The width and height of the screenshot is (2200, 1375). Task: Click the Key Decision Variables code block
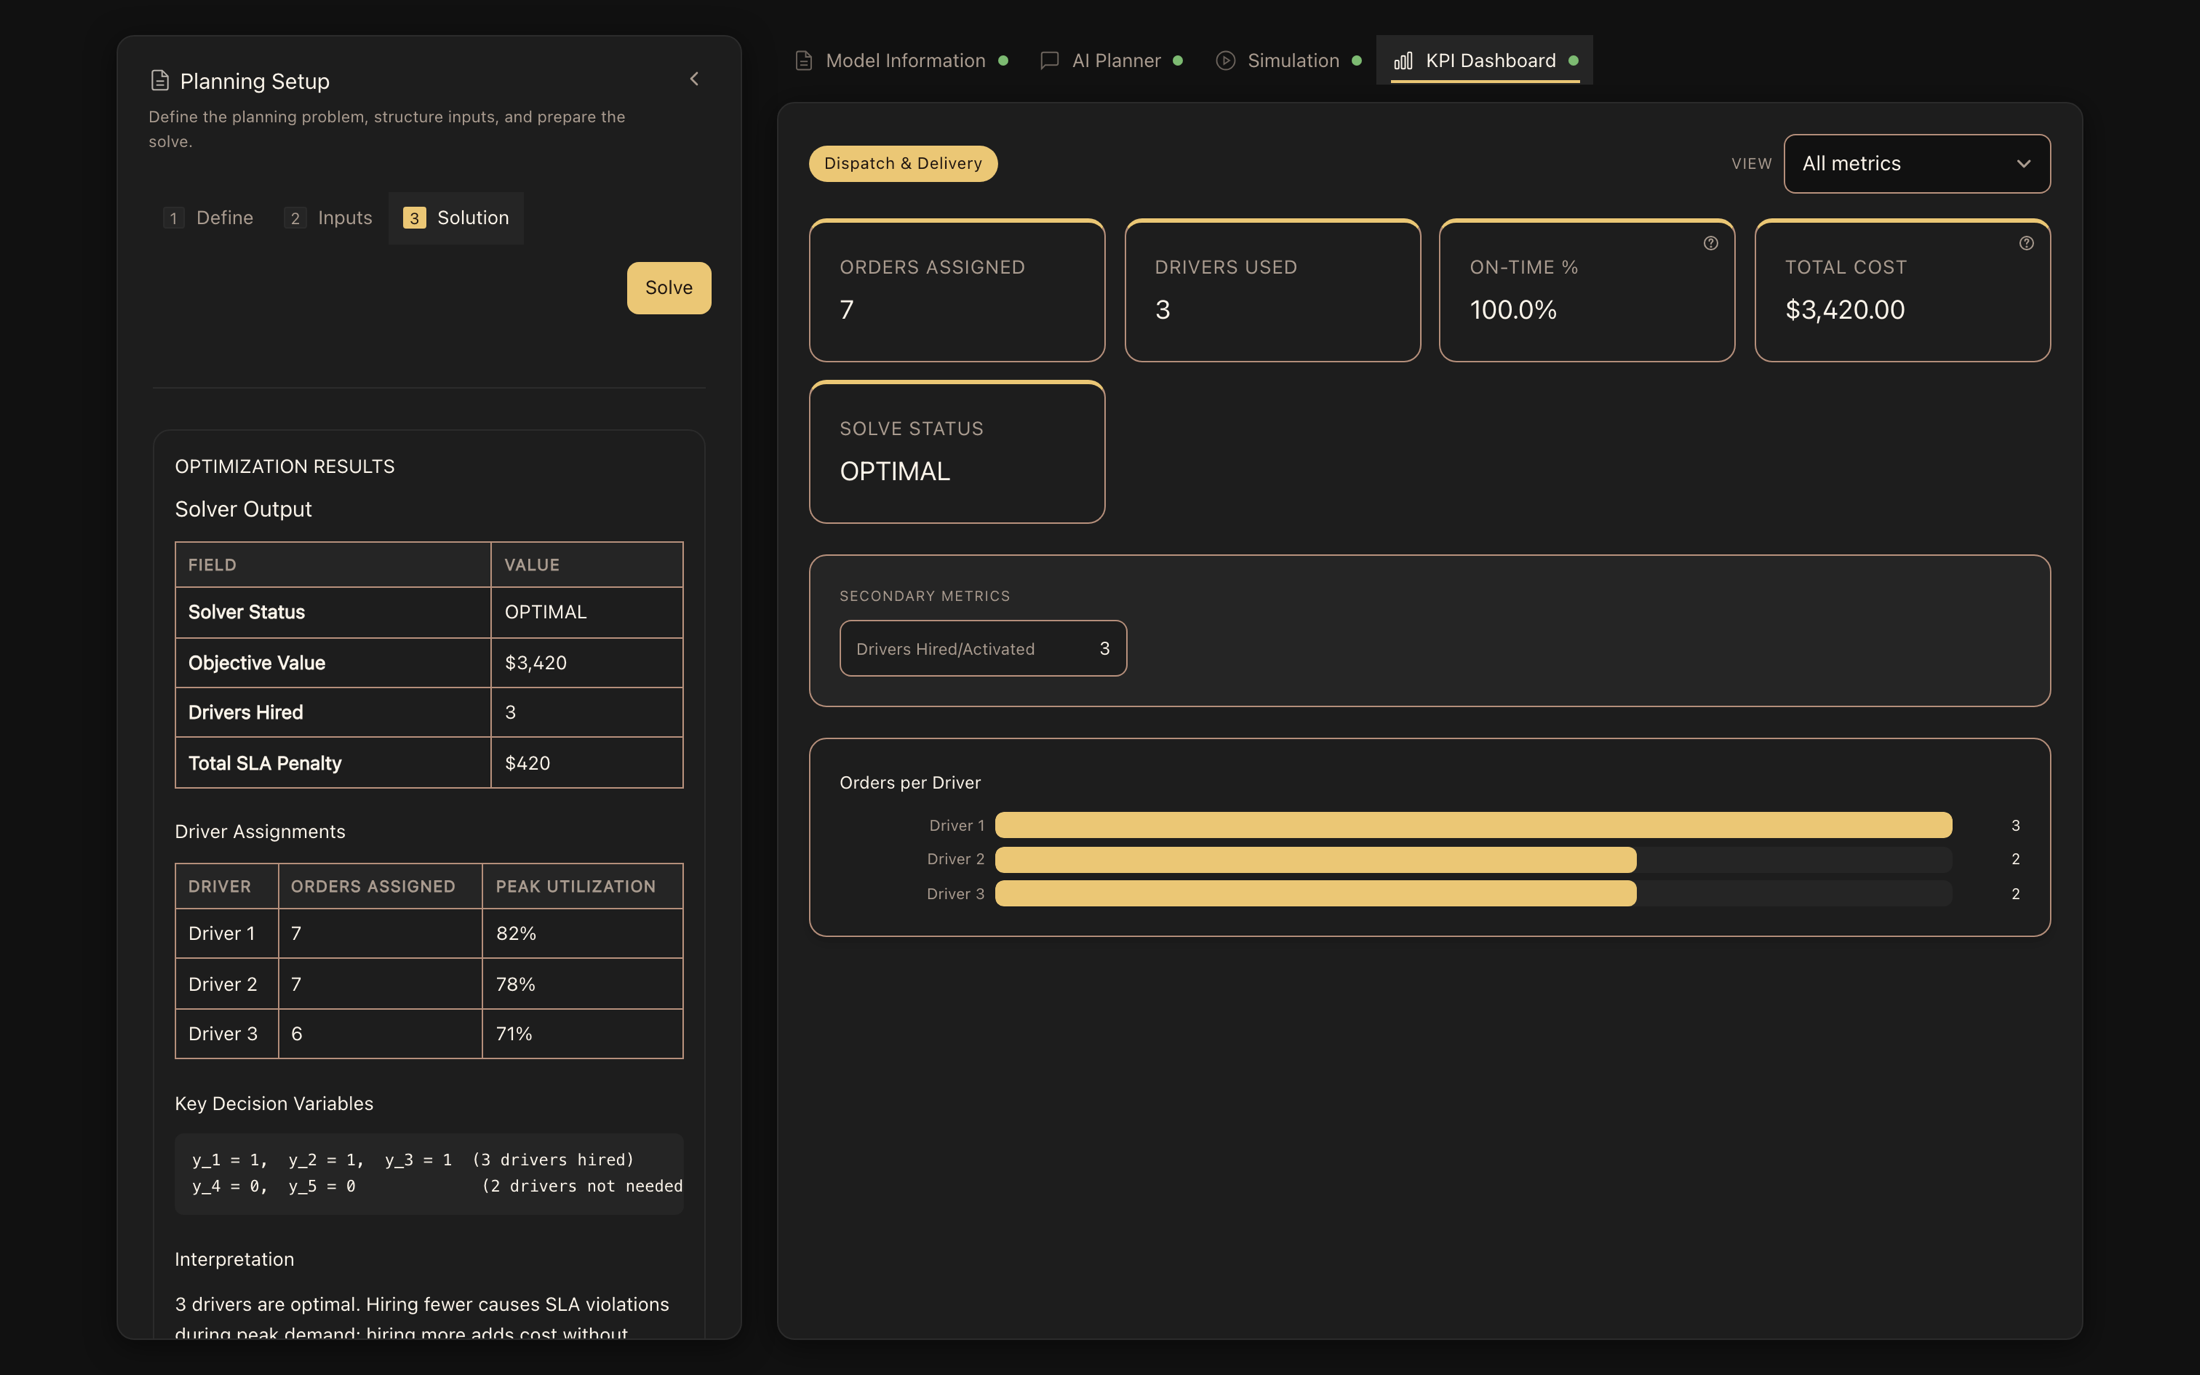pyautogui.click(x=429, y=1173)
